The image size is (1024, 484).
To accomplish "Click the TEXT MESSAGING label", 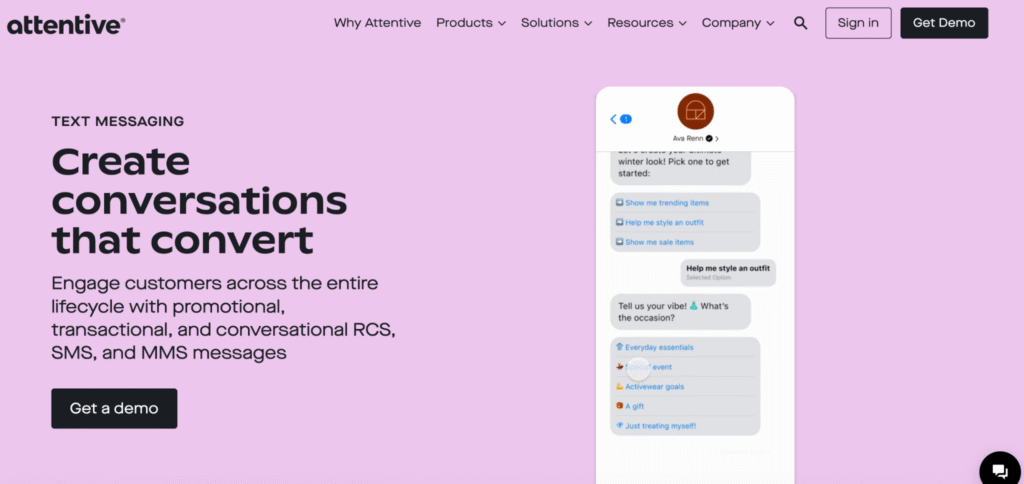I will pos(118,121).
